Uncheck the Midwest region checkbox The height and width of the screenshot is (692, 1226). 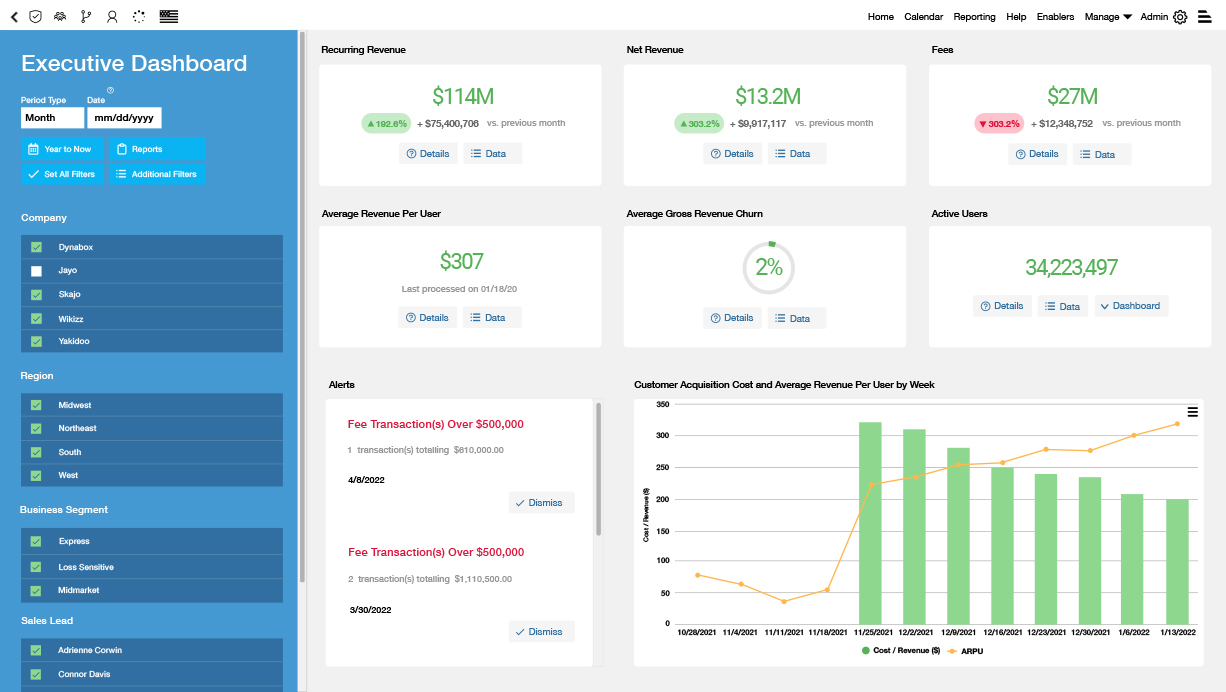click(x=36, y=405)
